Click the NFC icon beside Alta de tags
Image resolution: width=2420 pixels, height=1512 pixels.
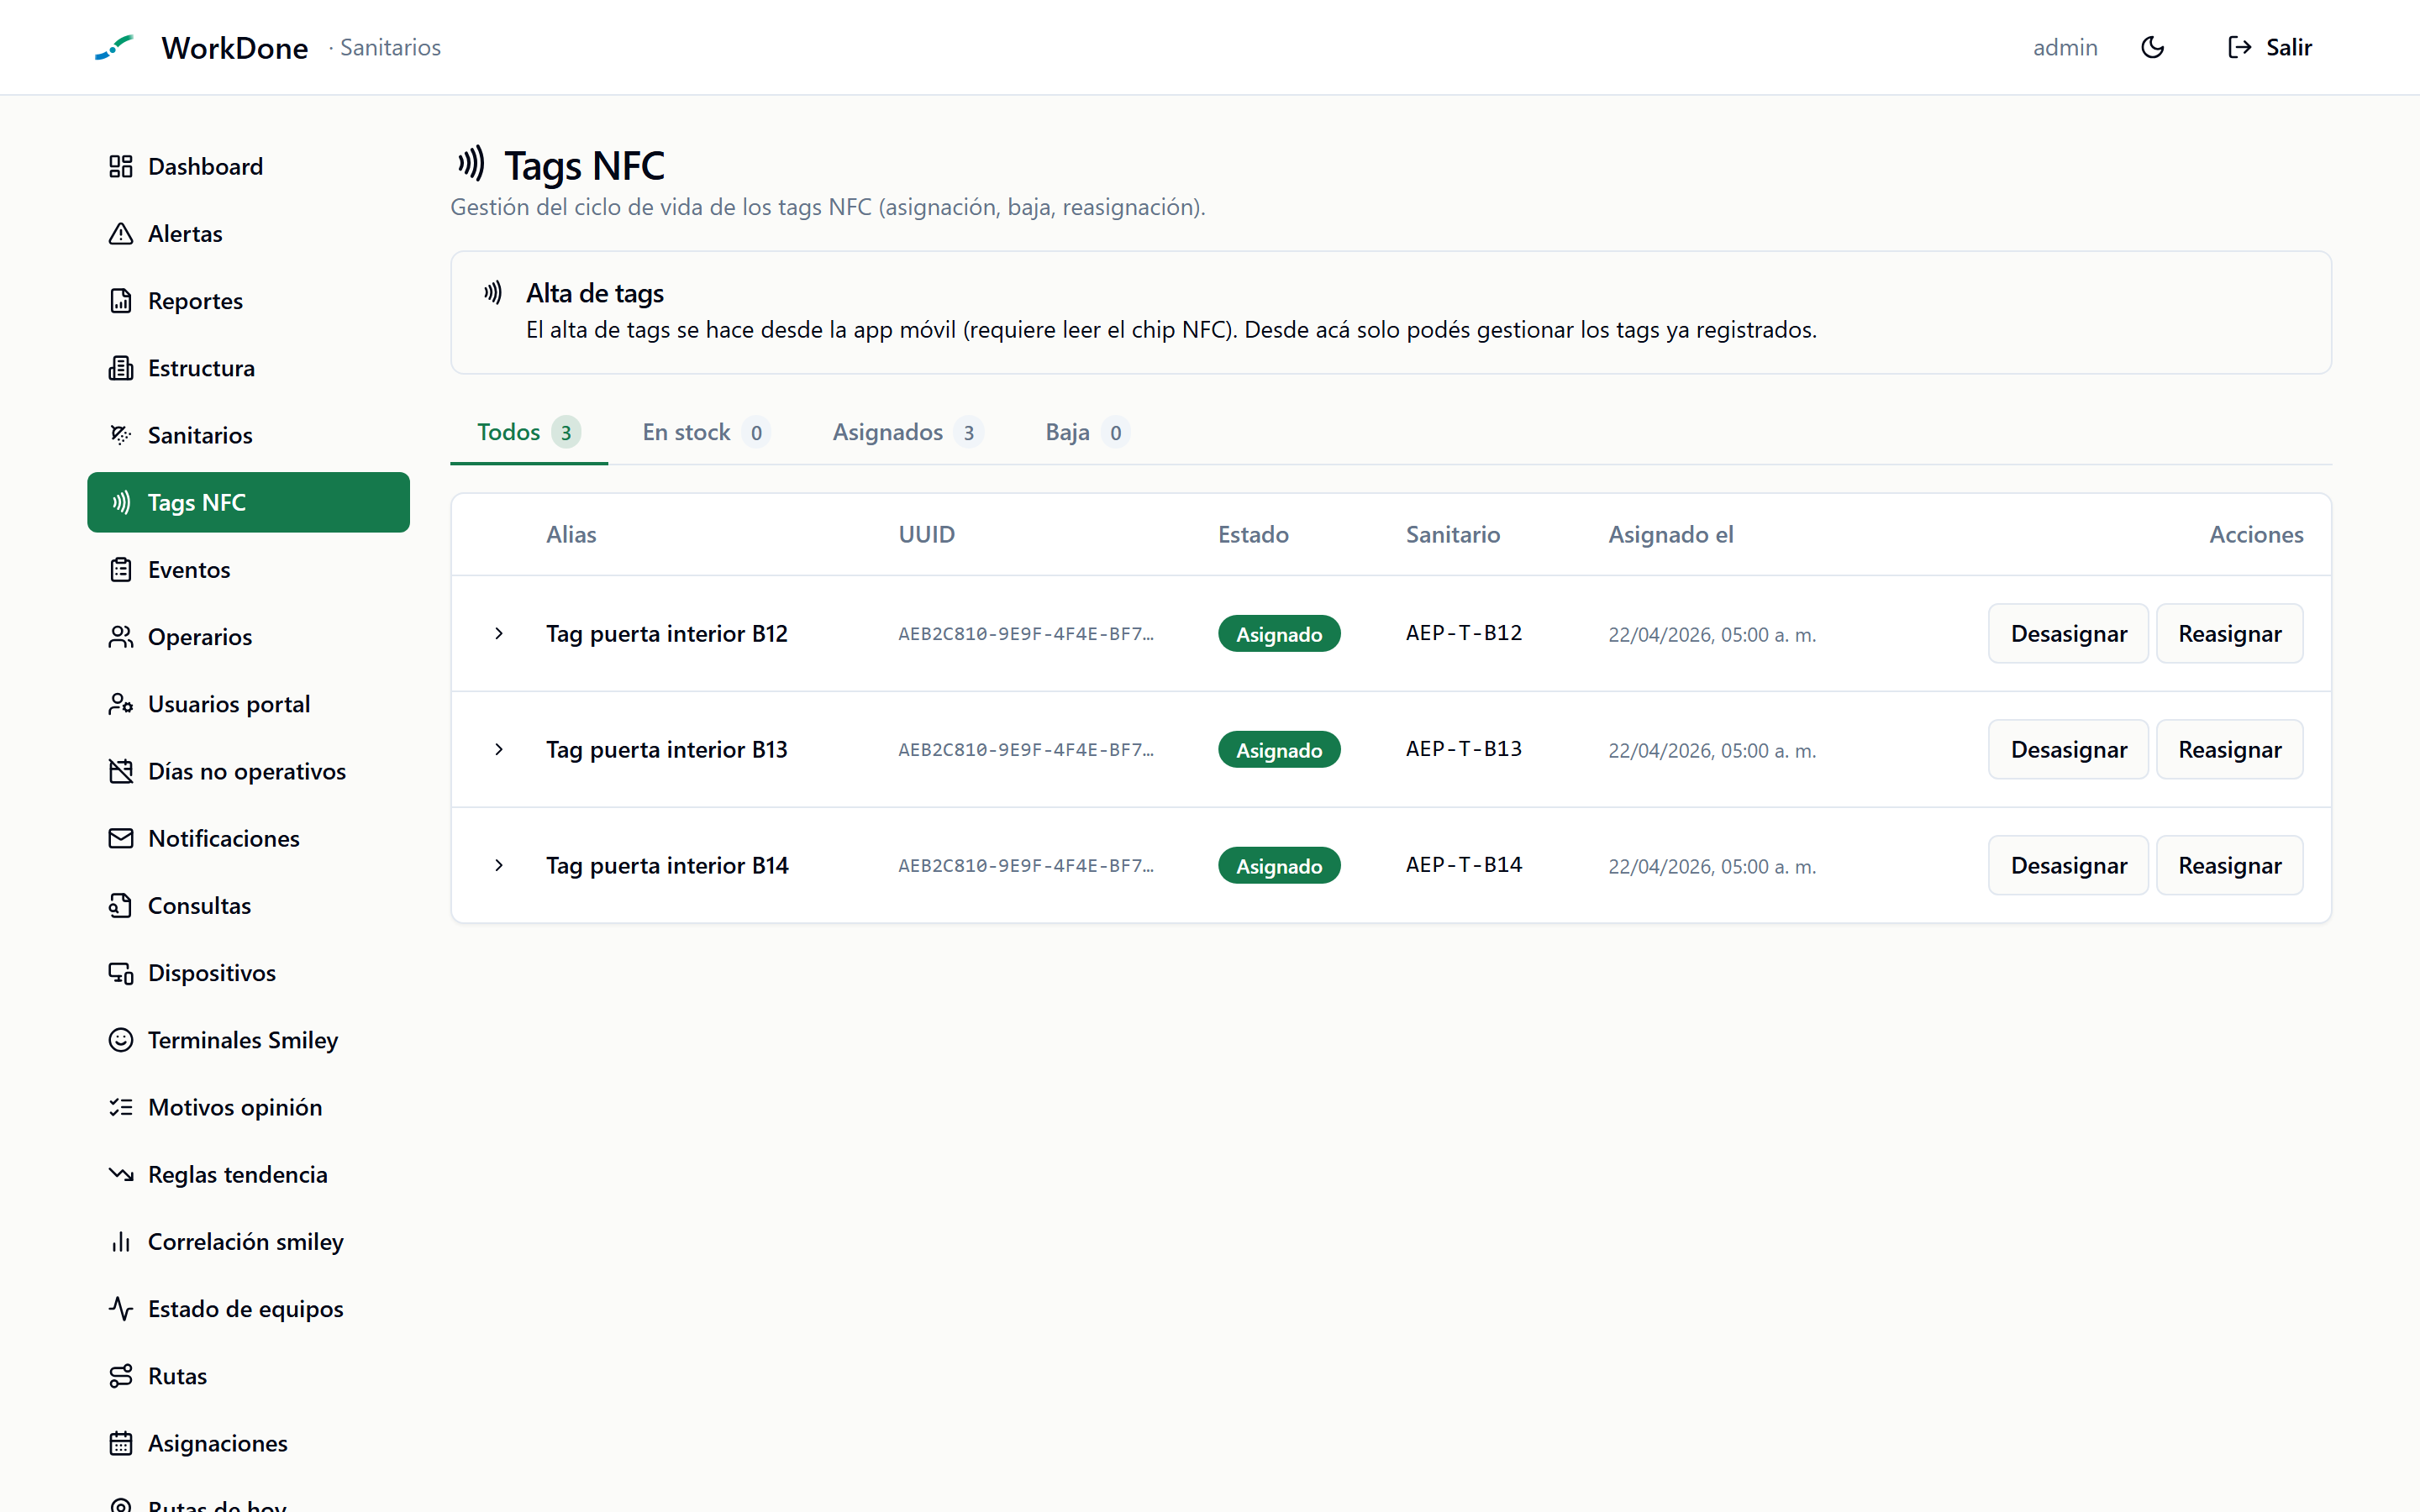493,293
